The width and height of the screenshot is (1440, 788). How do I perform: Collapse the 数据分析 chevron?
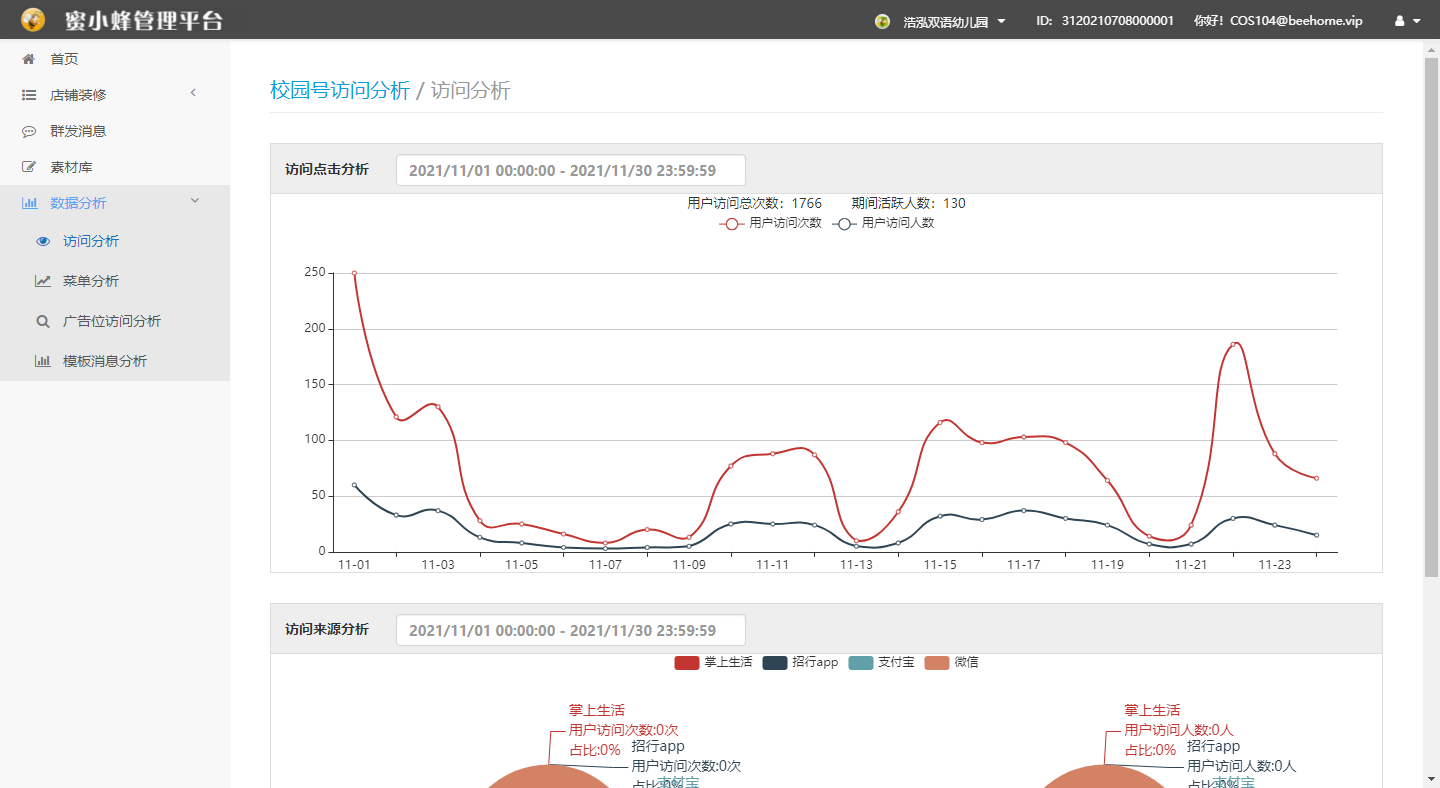click(x=195, y=201)
